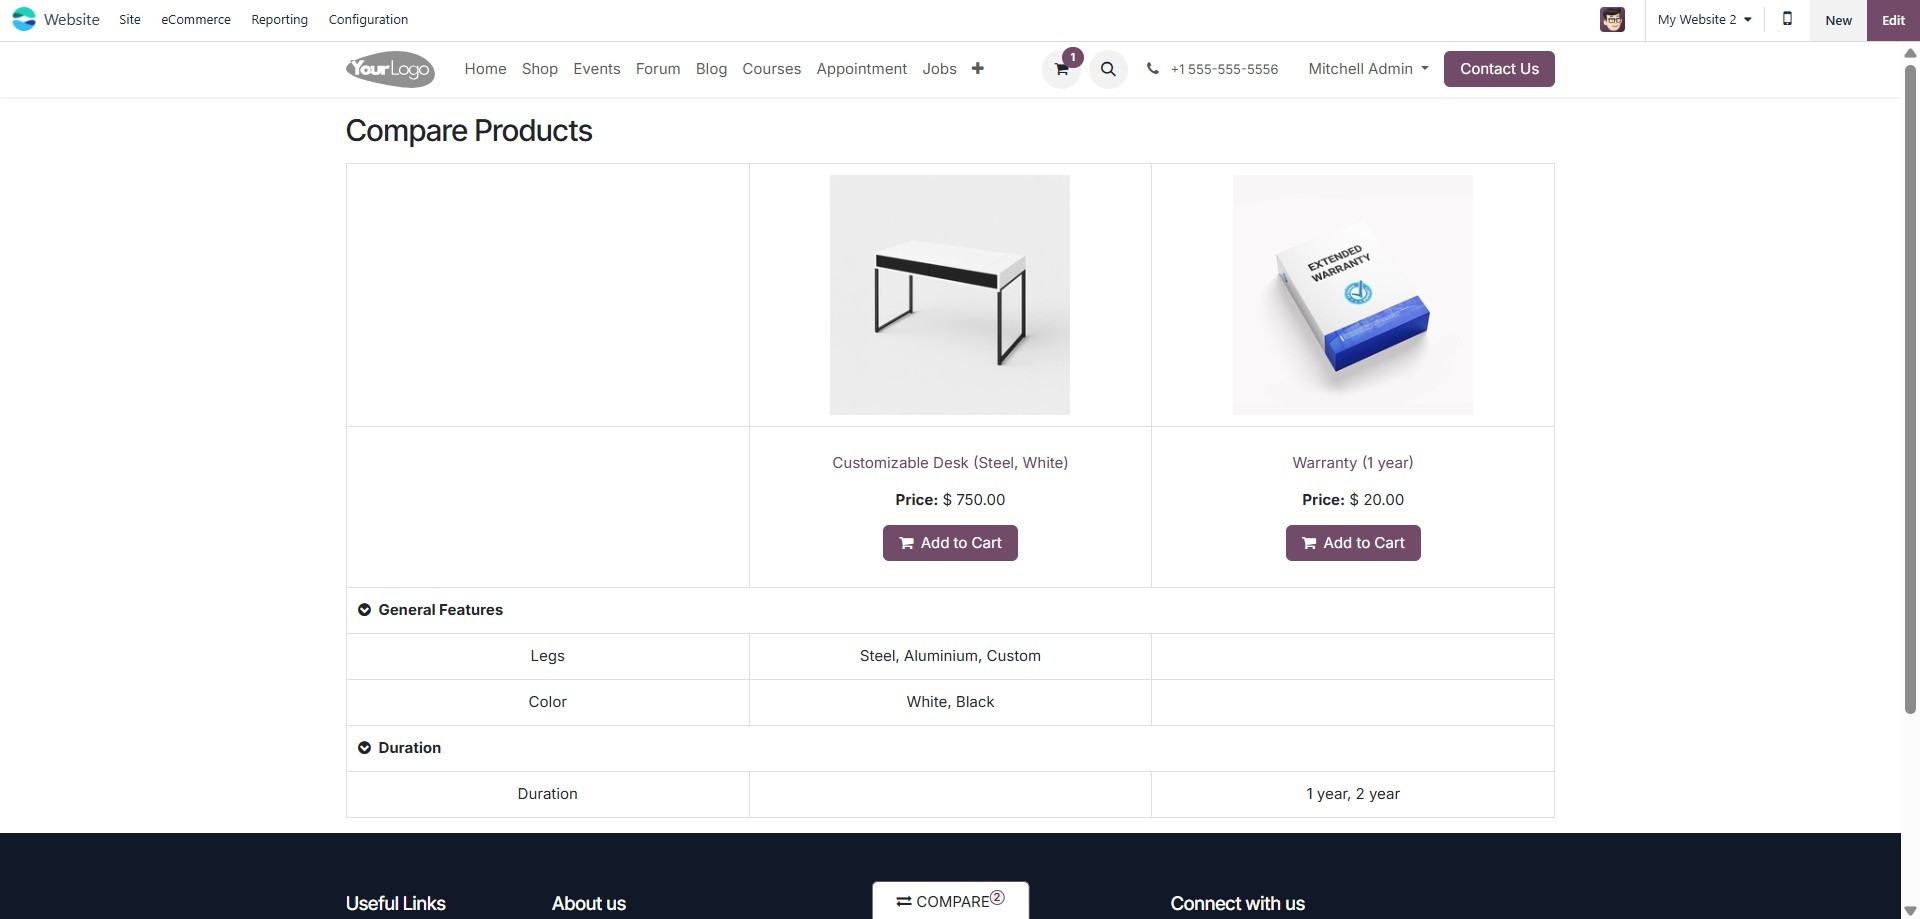Click the Contact Us button

coord(1499,69)
